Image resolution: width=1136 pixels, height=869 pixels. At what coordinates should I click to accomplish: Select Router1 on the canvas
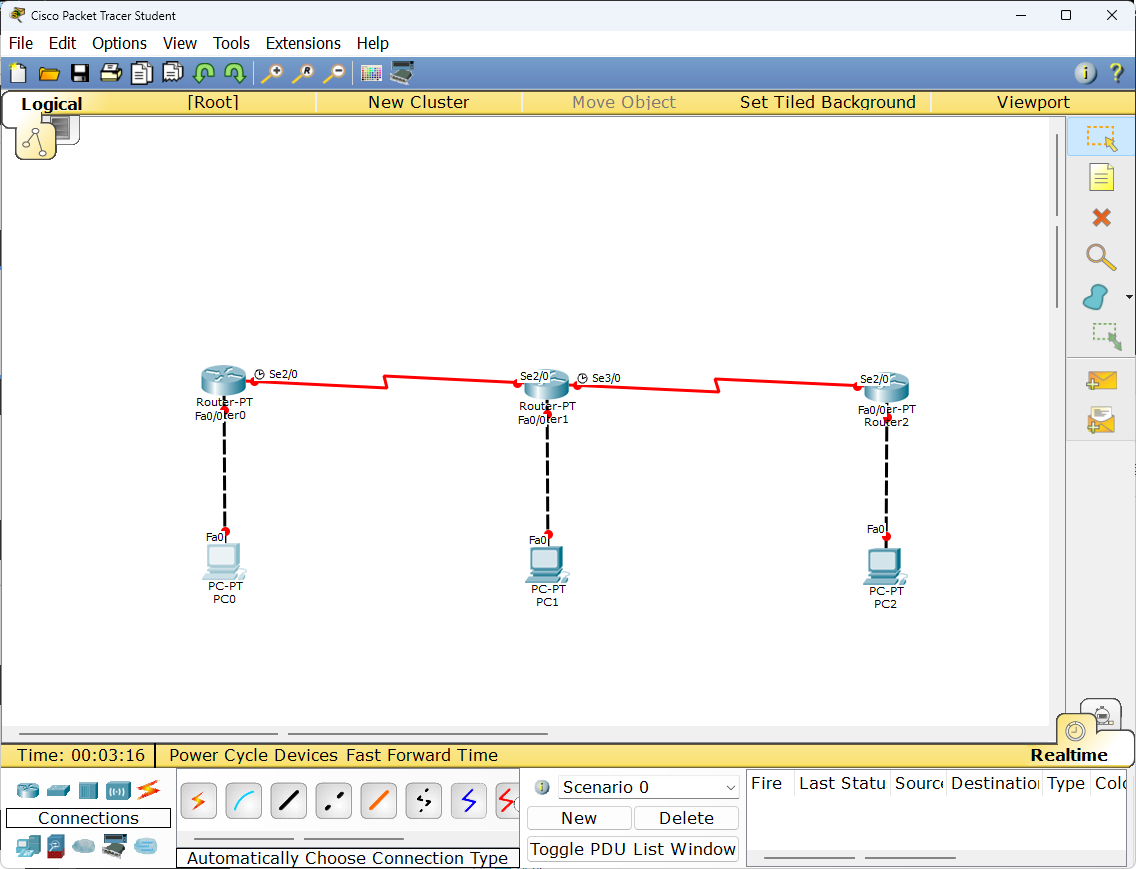click(546, 384)
